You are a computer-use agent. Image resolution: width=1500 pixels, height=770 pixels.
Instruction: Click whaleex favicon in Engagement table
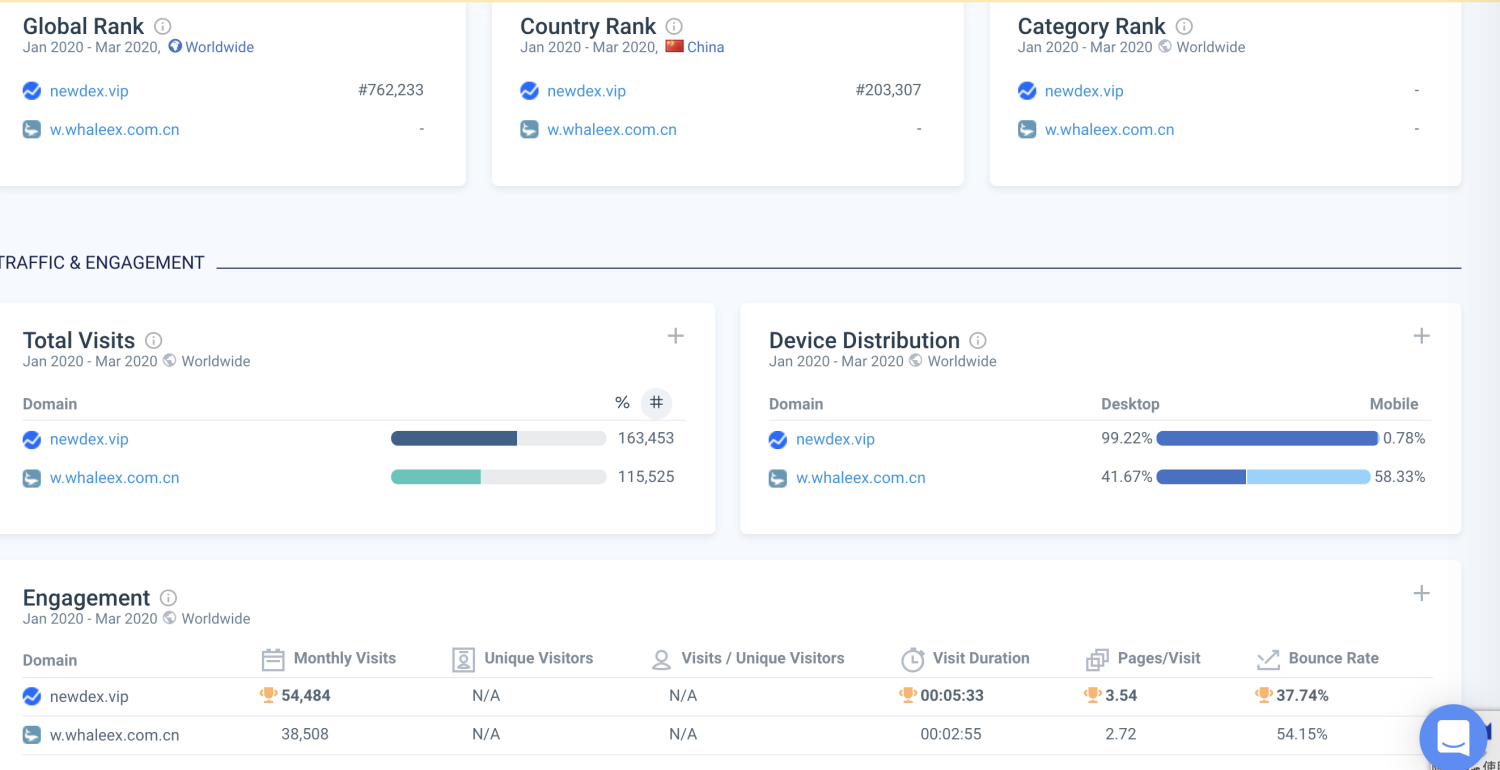(x=32, y=735)
